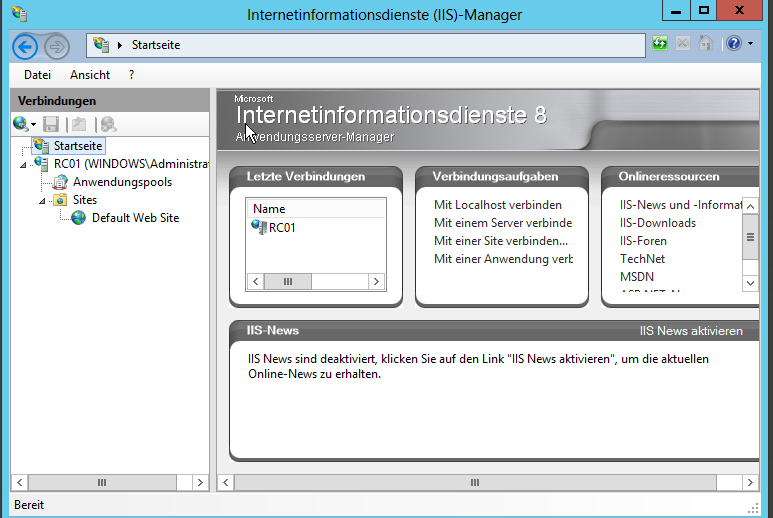Open the Ansicht menu
Viewport: 773px width, 518px height.
tap(90, 75)
